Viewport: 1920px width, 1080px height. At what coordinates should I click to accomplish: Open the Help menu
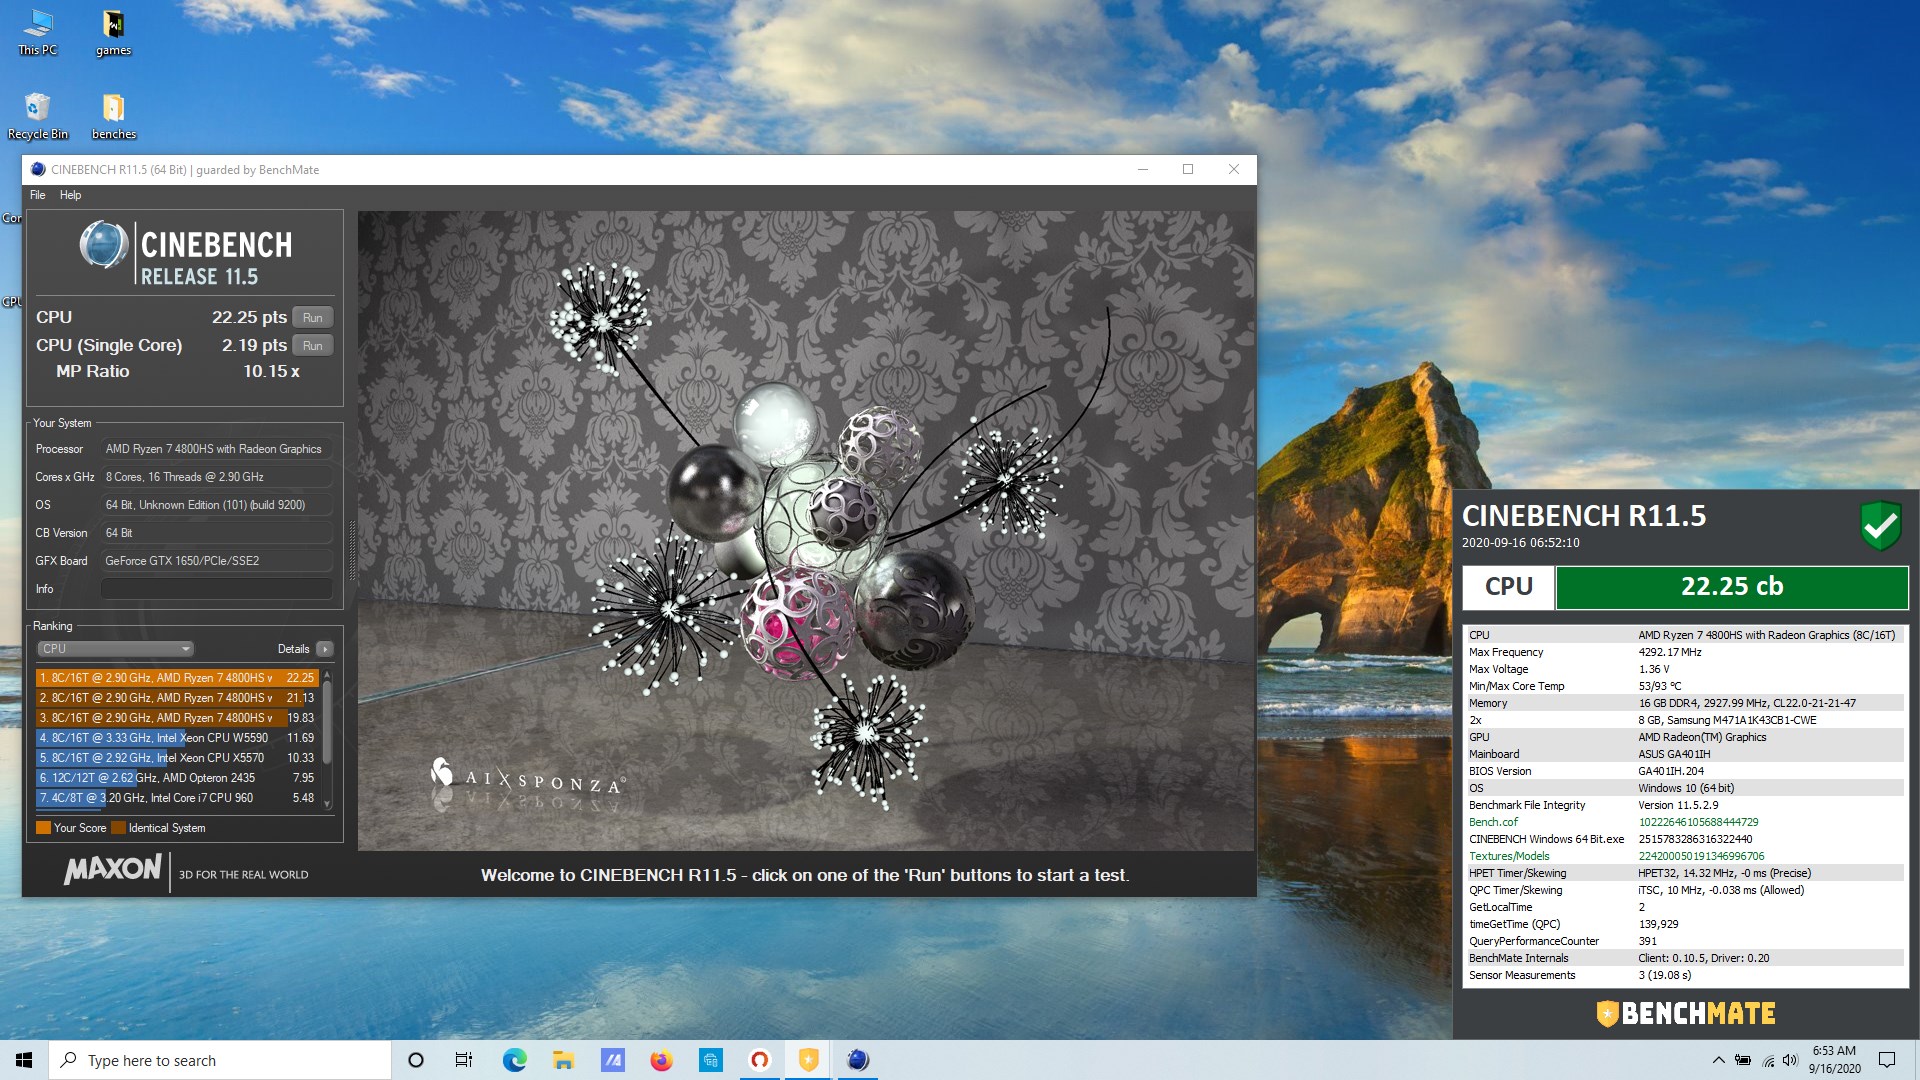[x=70, y=195]
